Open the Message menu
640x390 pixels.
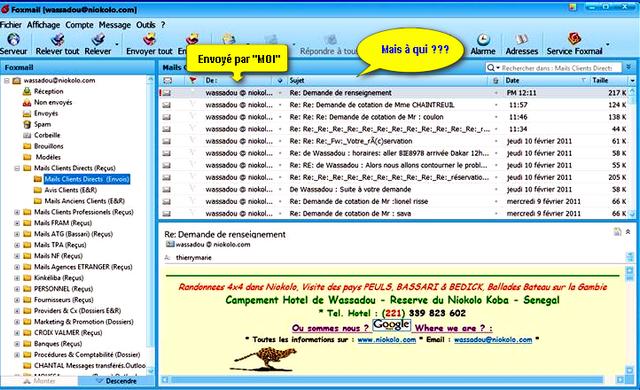pos(115,25)
